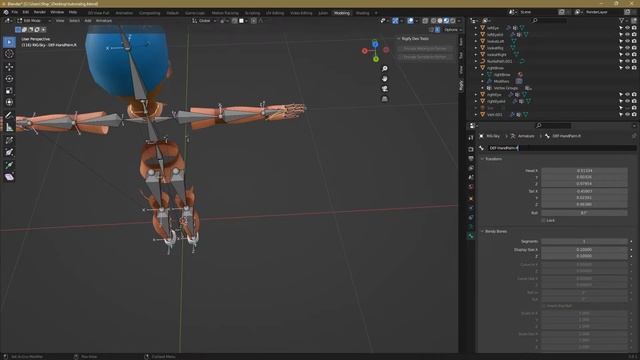
Task: Click the bone name input field
Action: 562,148
